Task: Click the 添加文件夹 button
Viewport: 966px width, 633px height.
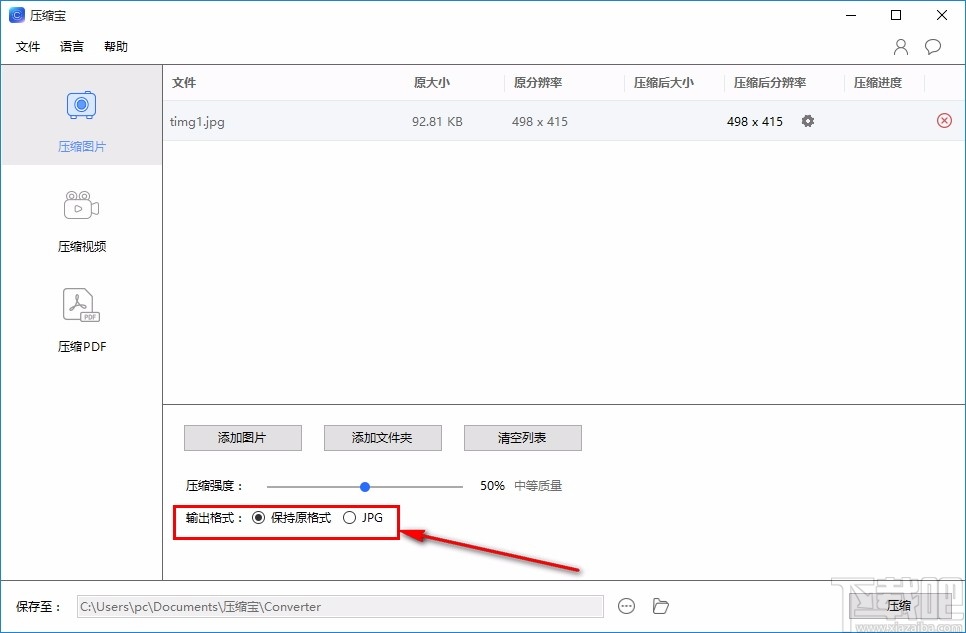Action: (x=383, y=438)
